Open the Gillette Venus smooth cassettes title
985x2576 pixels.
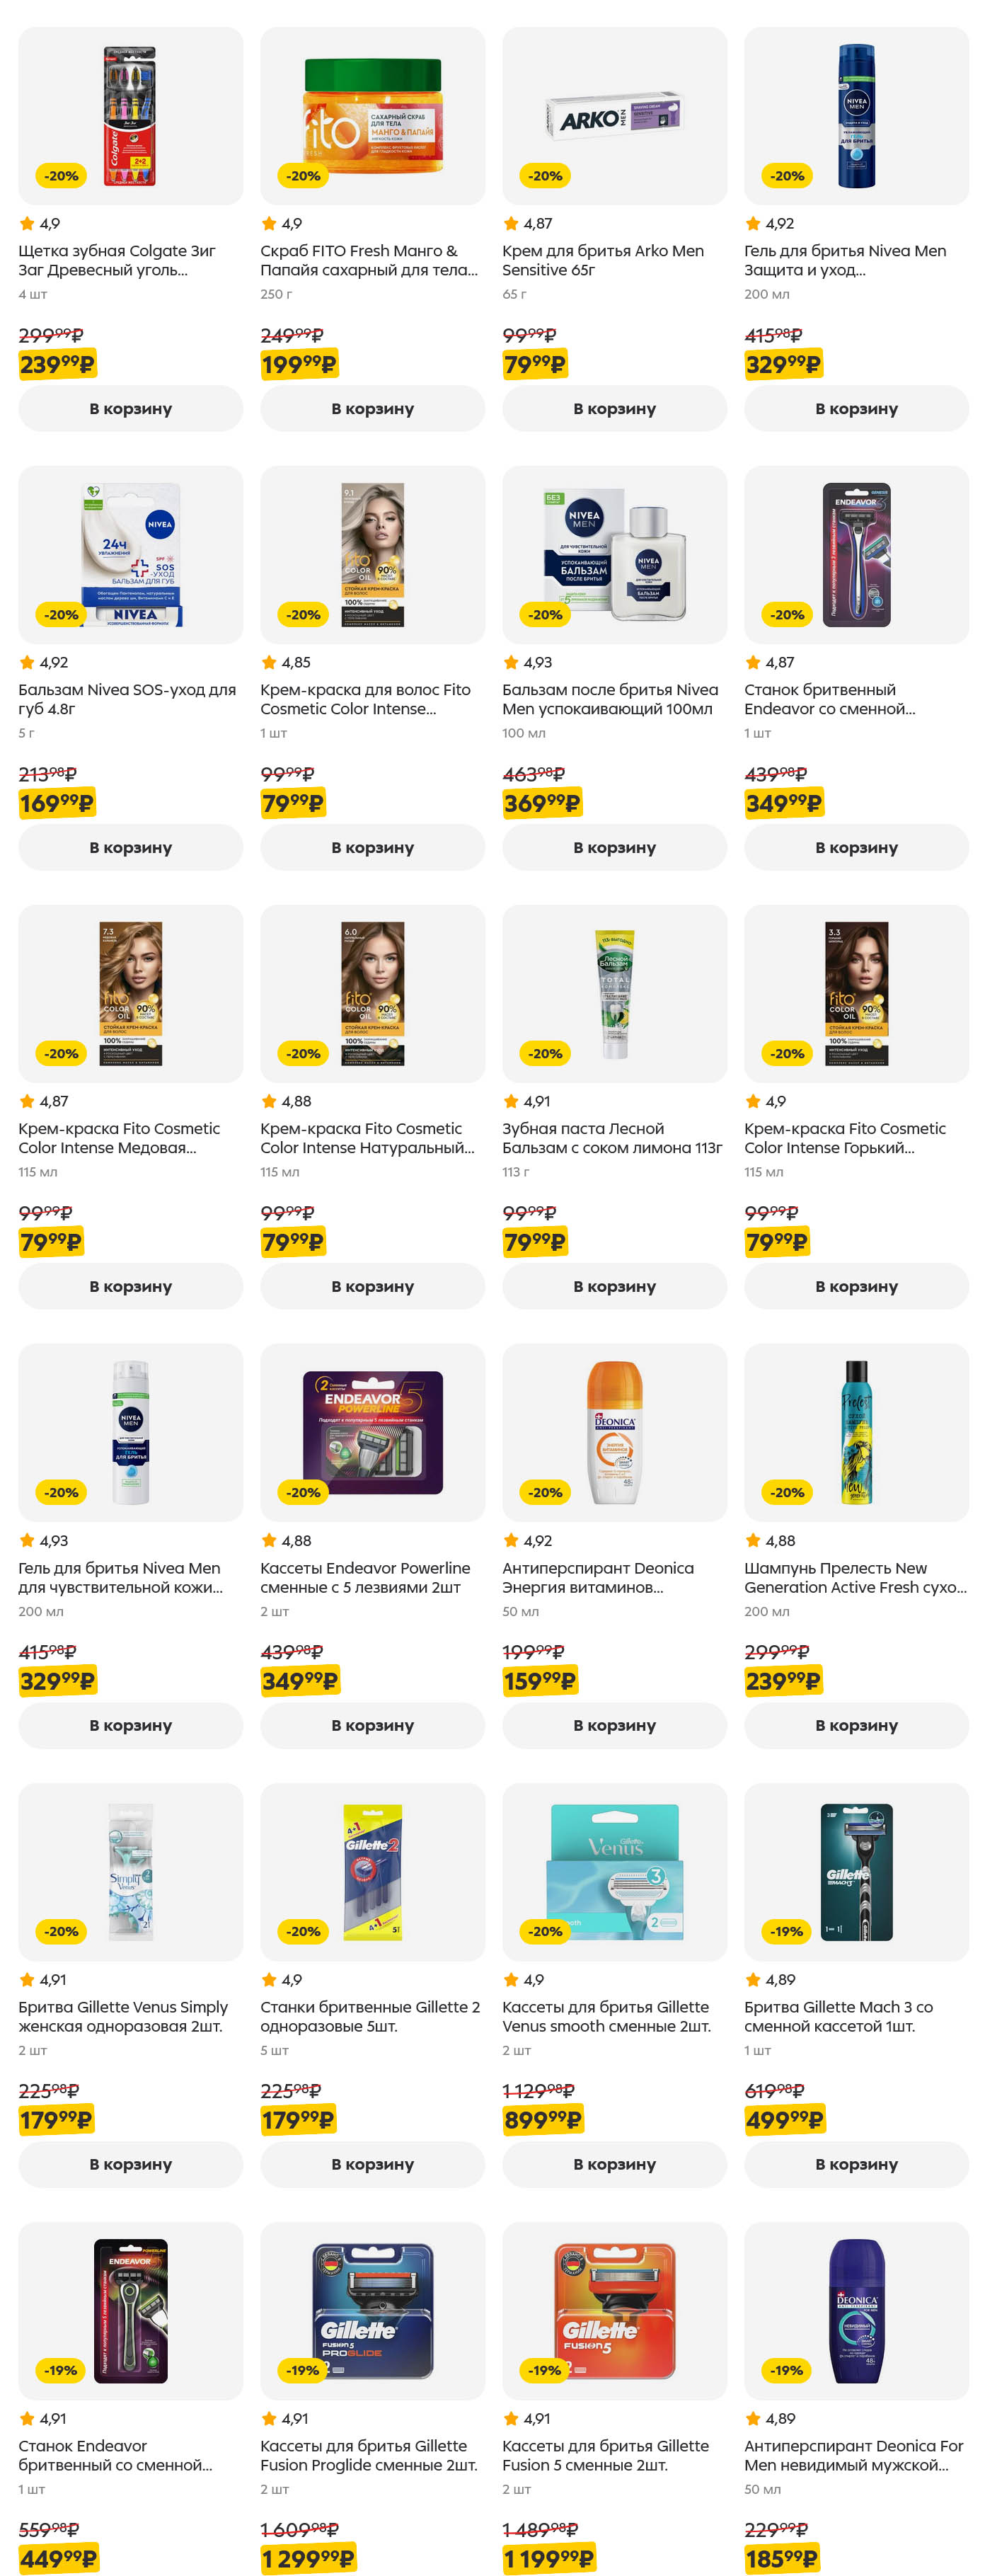click(606, 2016)
